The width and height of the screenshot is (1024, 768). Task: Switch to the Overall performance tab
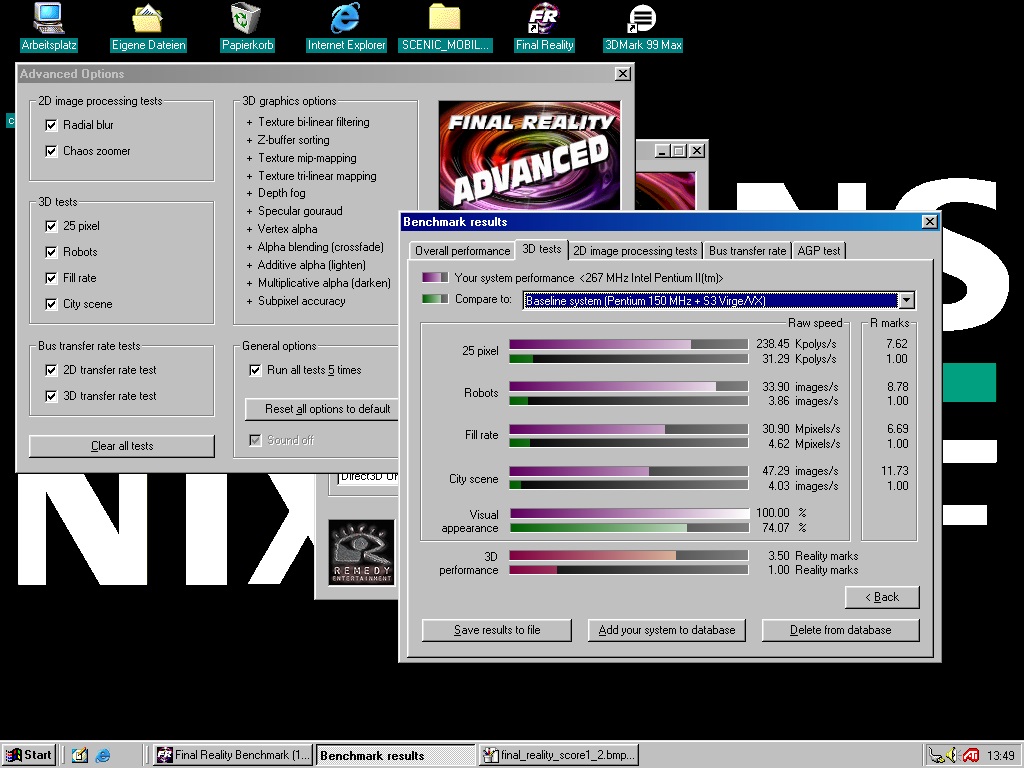pos(462,251)
